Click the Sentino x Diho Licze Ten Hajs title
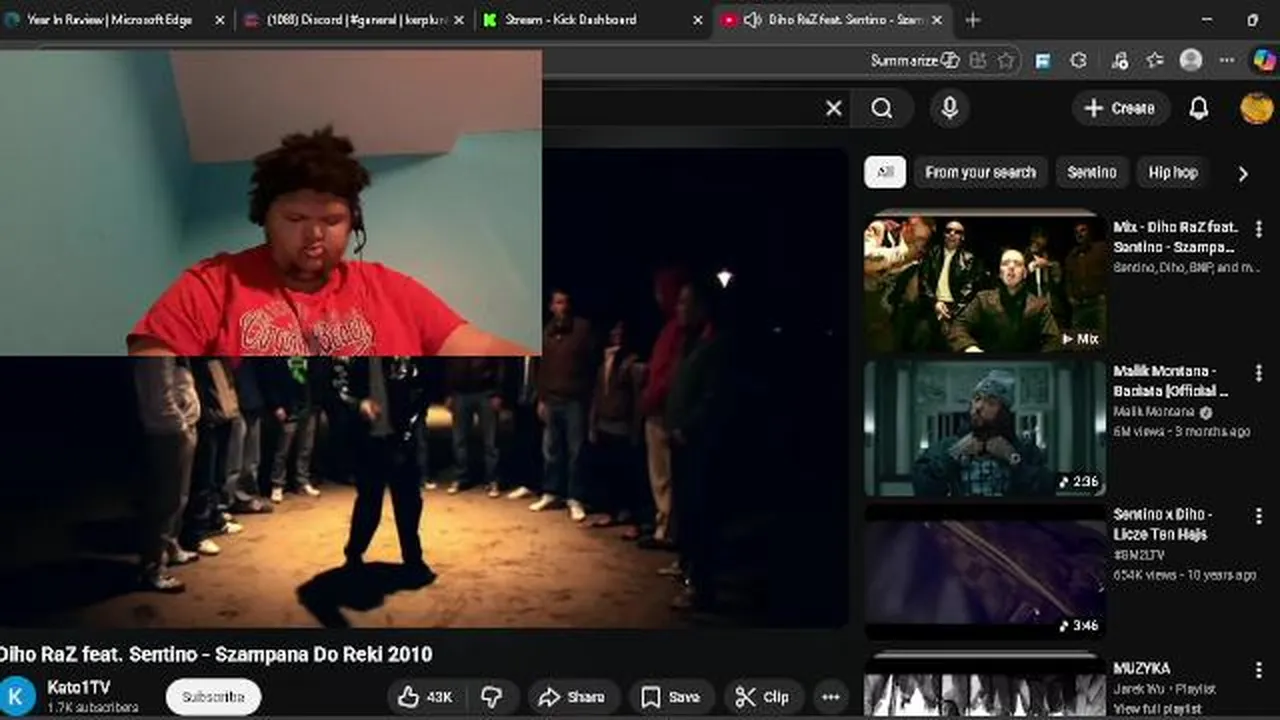Screen dimensions: 1280x720 1162,524
